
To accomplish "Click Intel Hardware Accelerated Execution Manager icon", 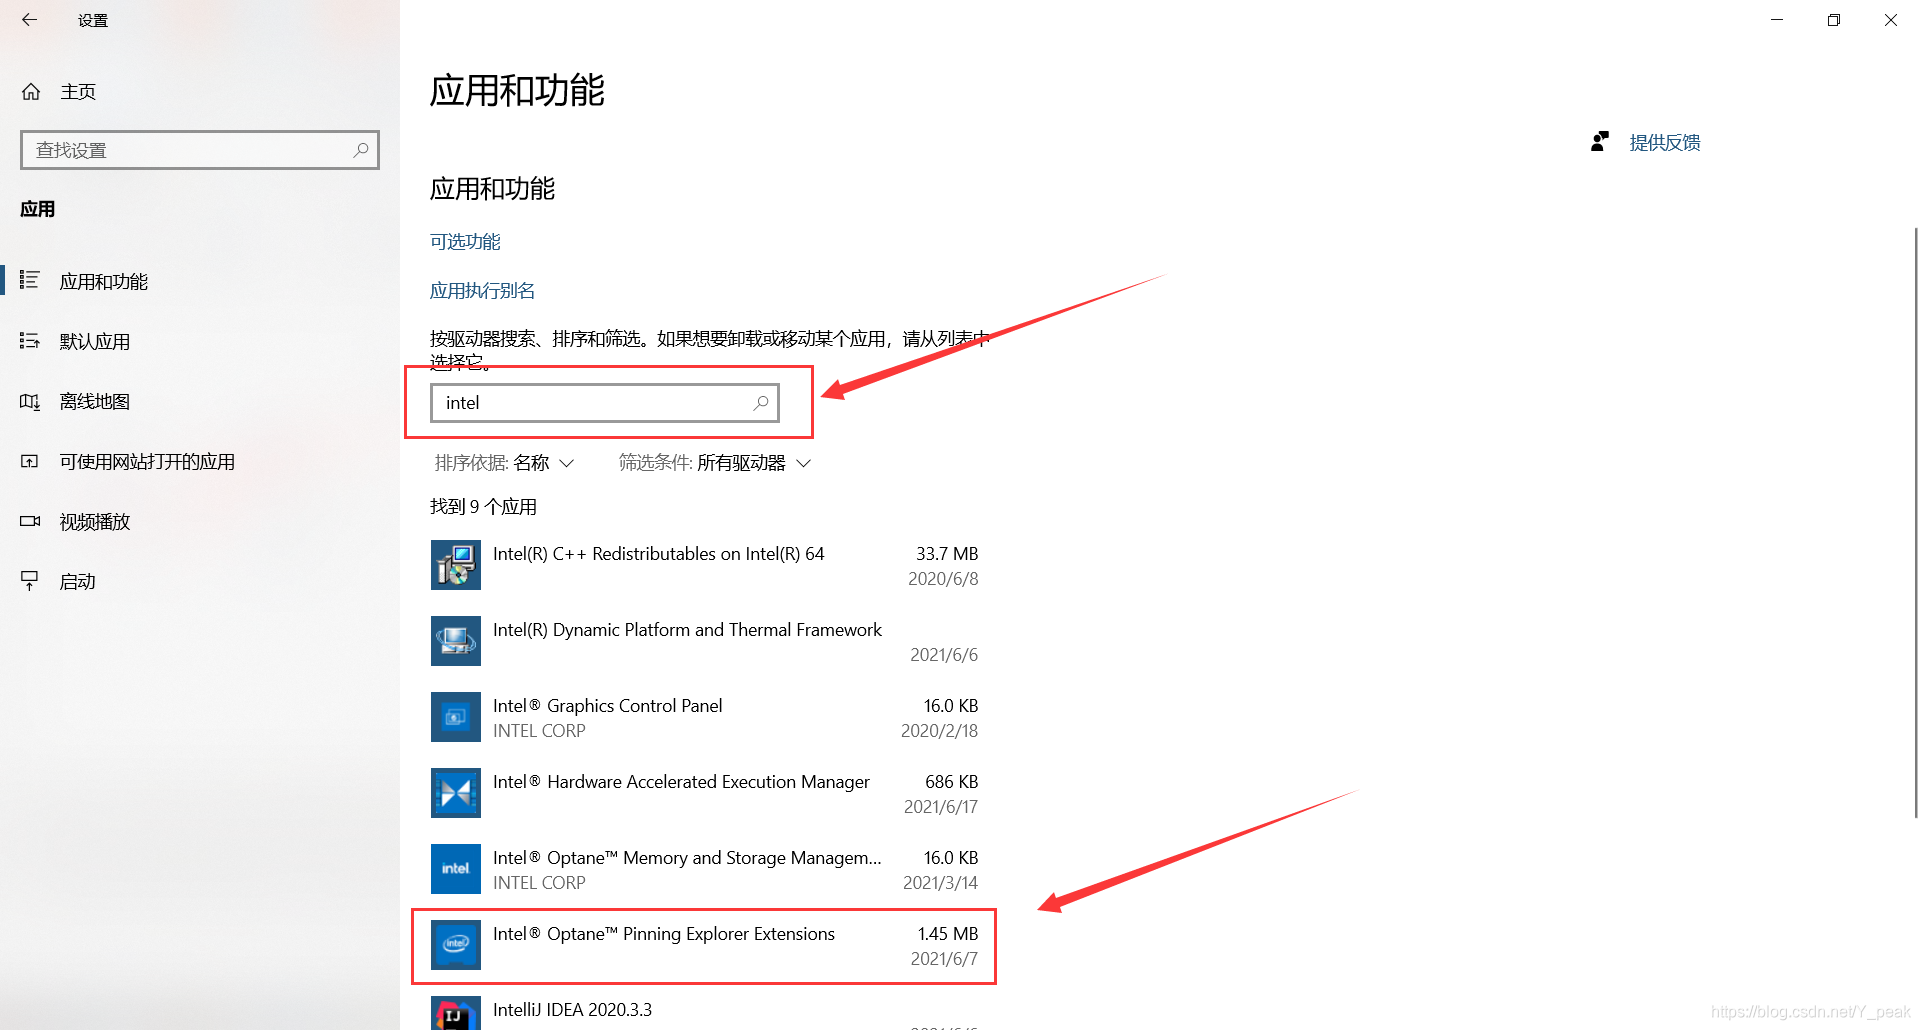I will coord(456,793).
